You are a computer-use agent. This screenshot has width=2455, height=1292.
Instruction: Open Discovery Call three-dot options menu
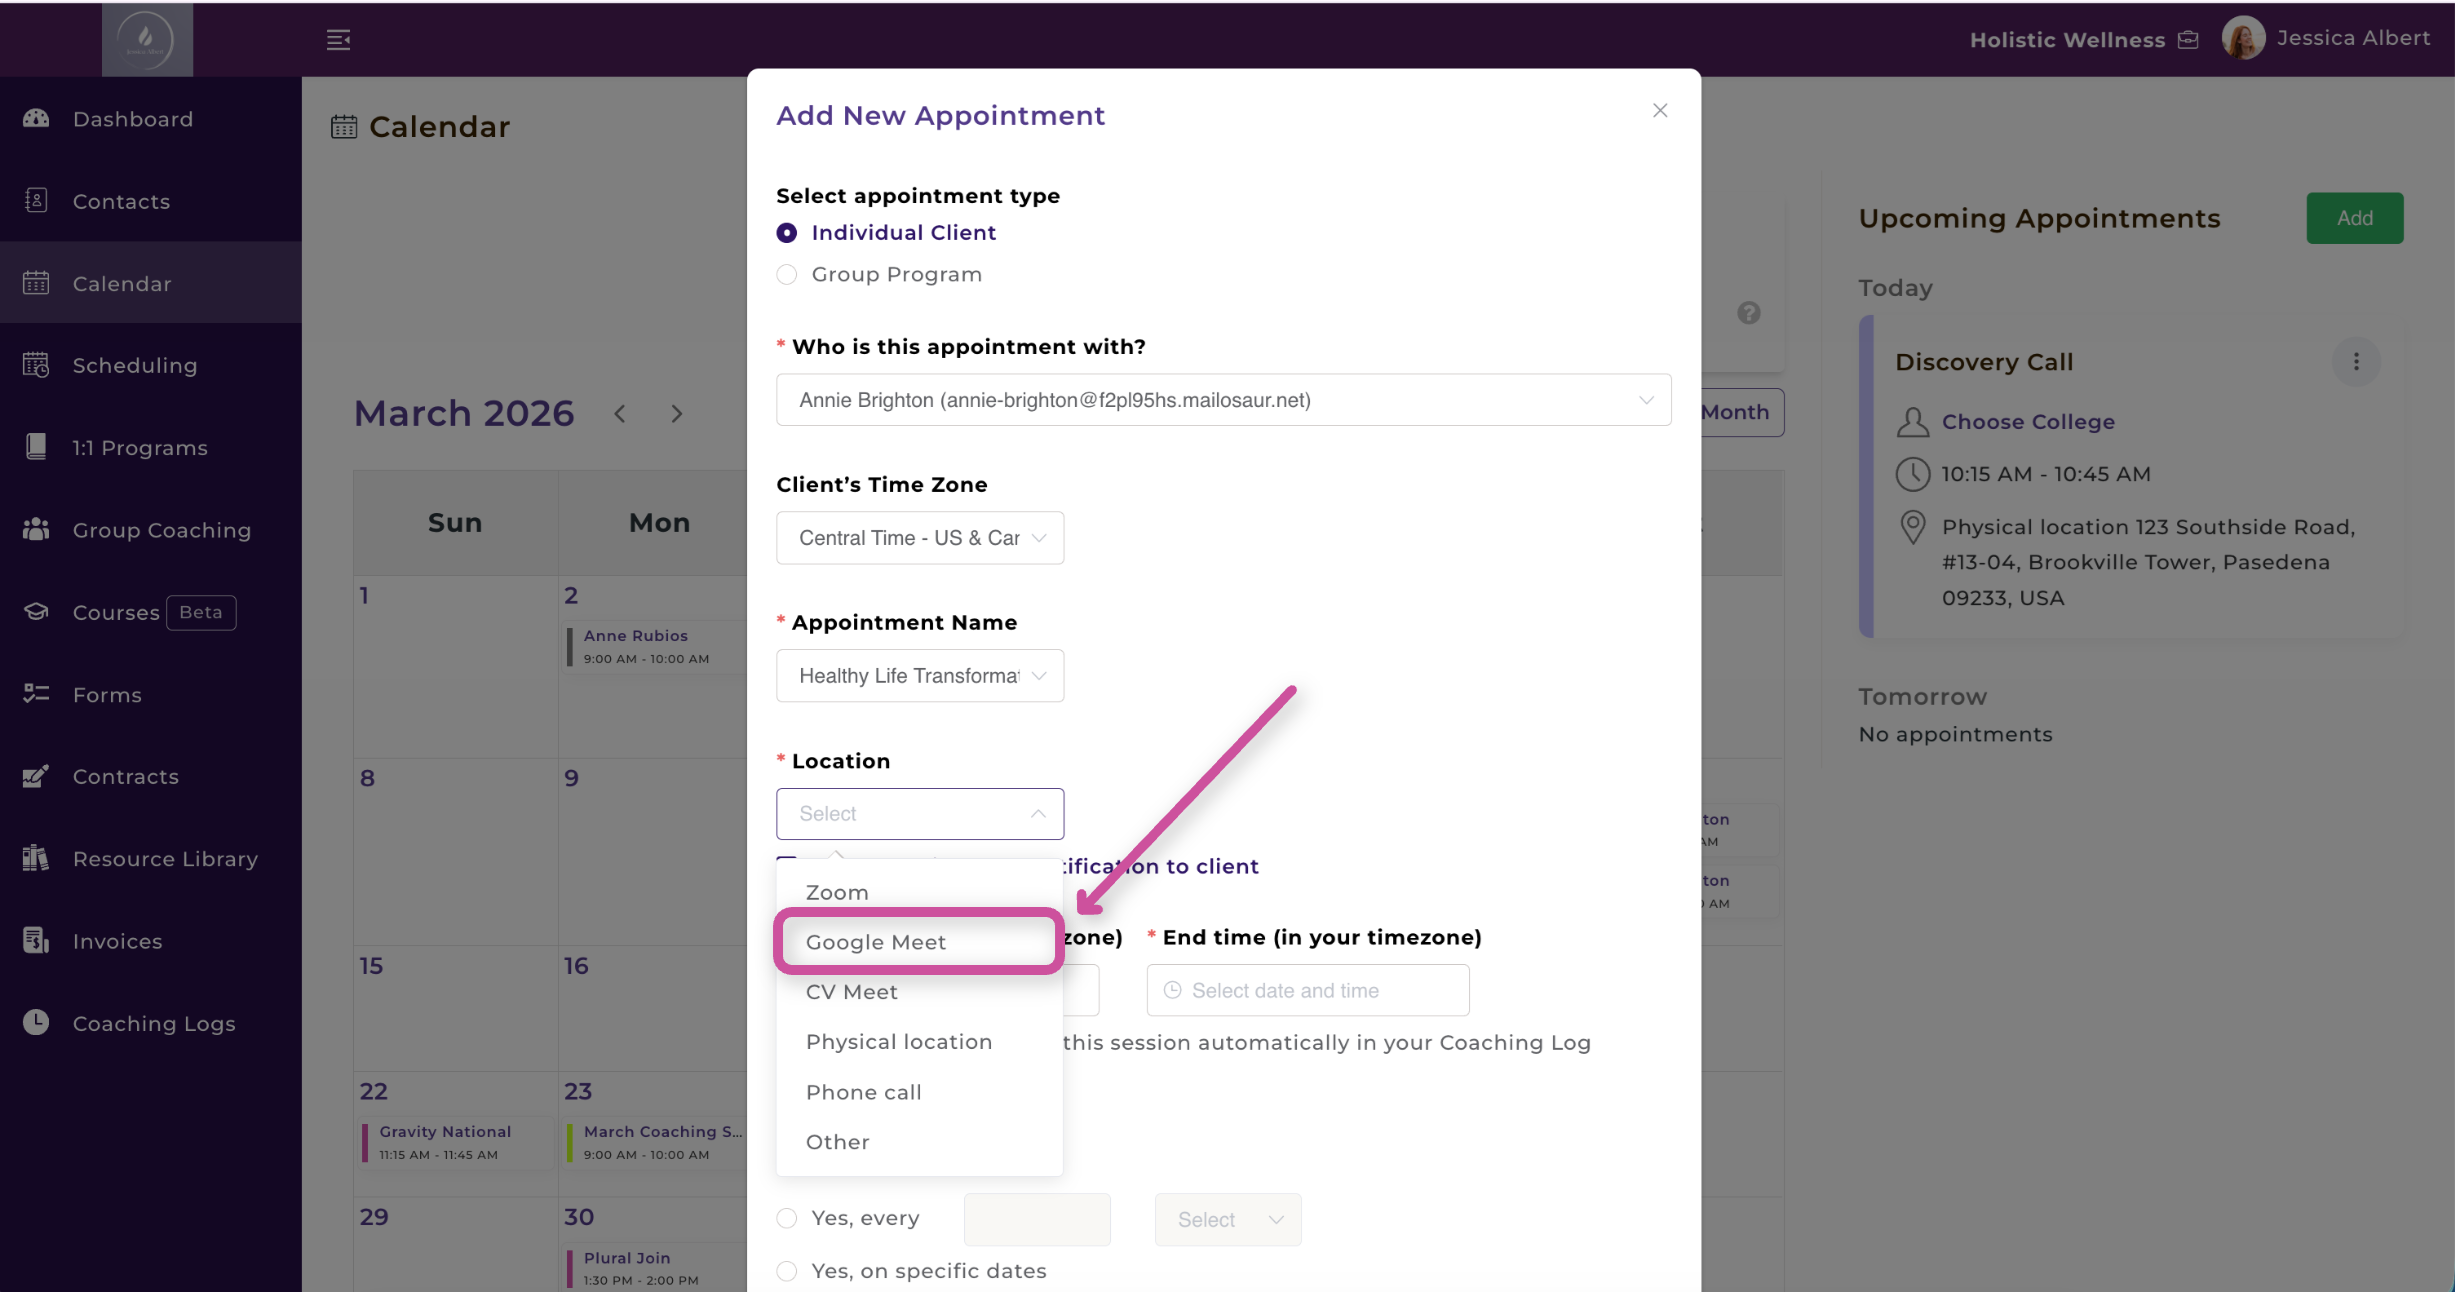click(x=2355, y=362)
